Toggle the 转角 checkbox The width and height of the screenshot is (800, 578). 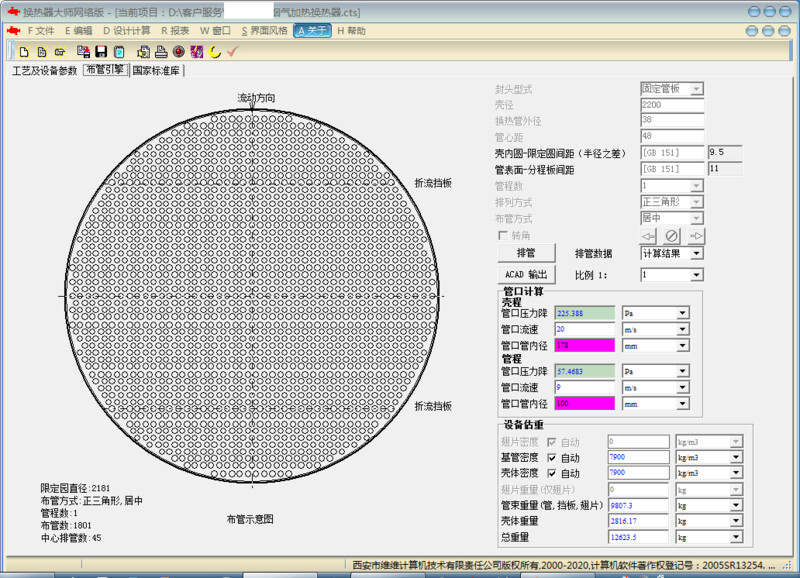503,235
